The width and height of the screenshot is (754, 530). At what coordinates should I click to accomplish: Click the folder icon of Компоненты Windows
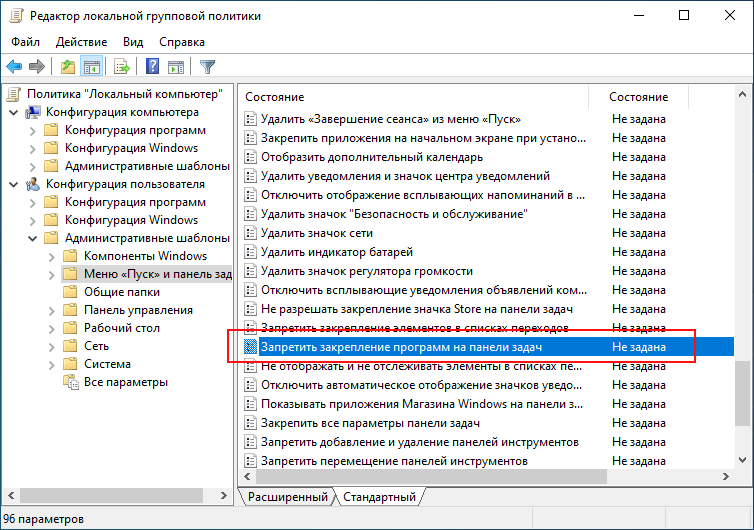(70, 256)
